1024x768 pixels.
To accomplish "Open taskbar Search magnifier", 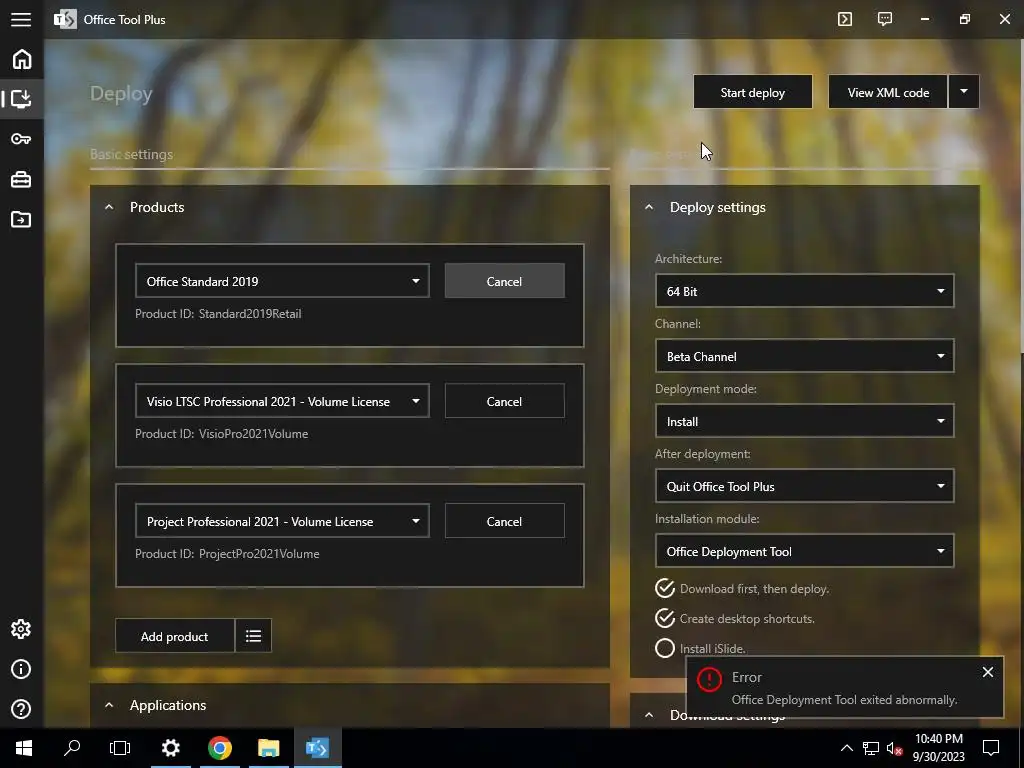I will coord(72,748).
